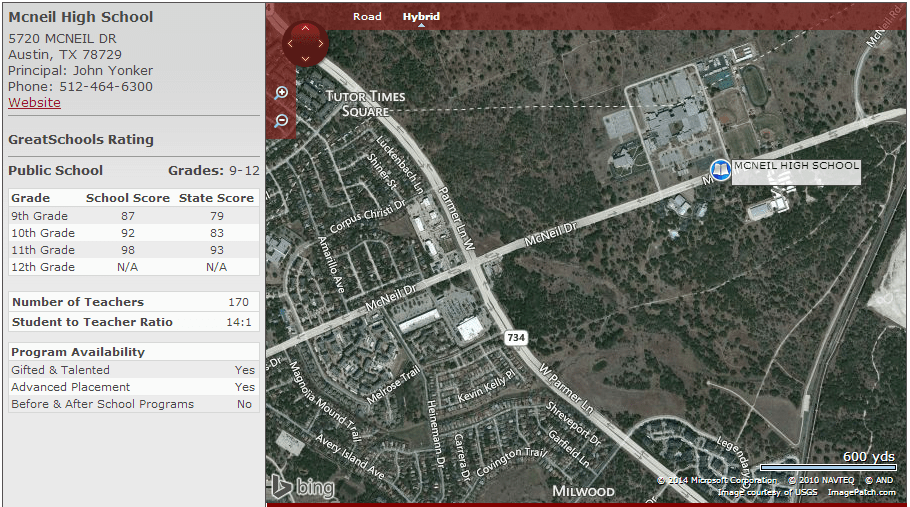Click the Bing logo on map
The width and height of the screenshot is (910, 507).
point(303,487)
